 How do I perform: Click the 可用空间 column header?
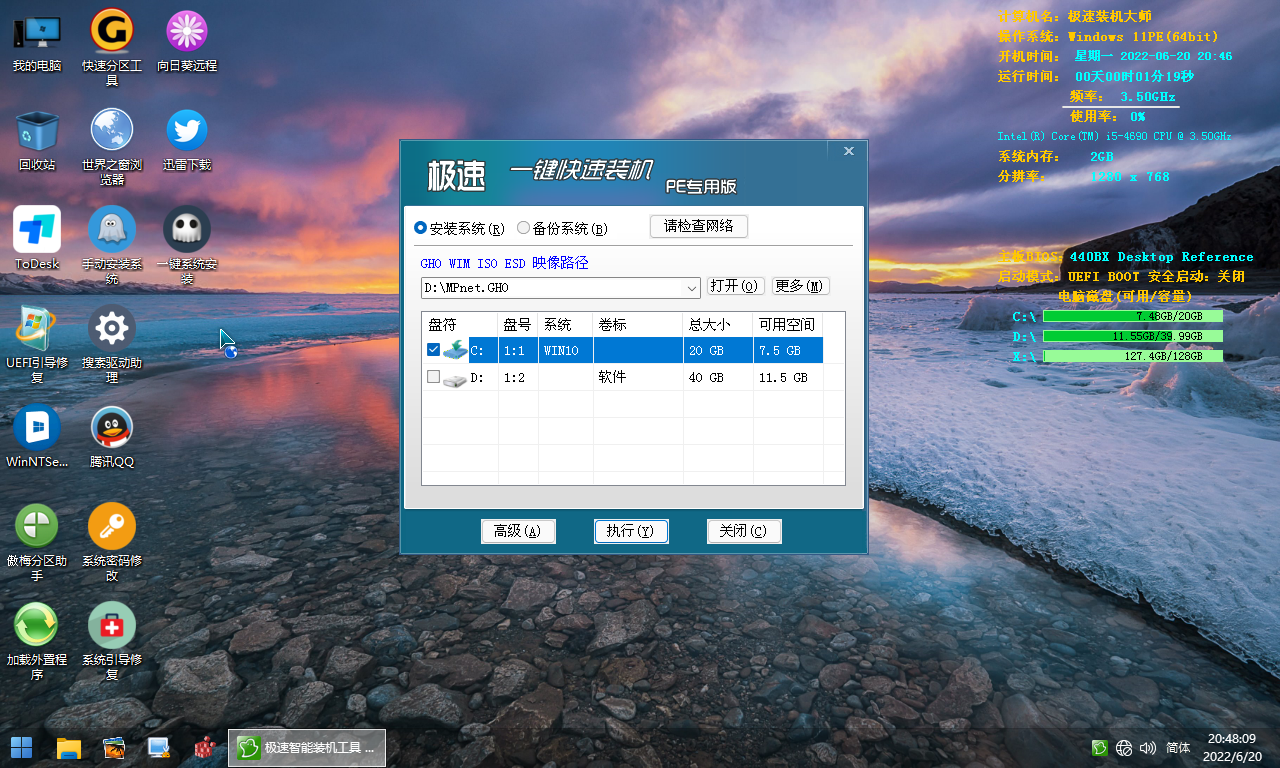(x=787, y=325)
